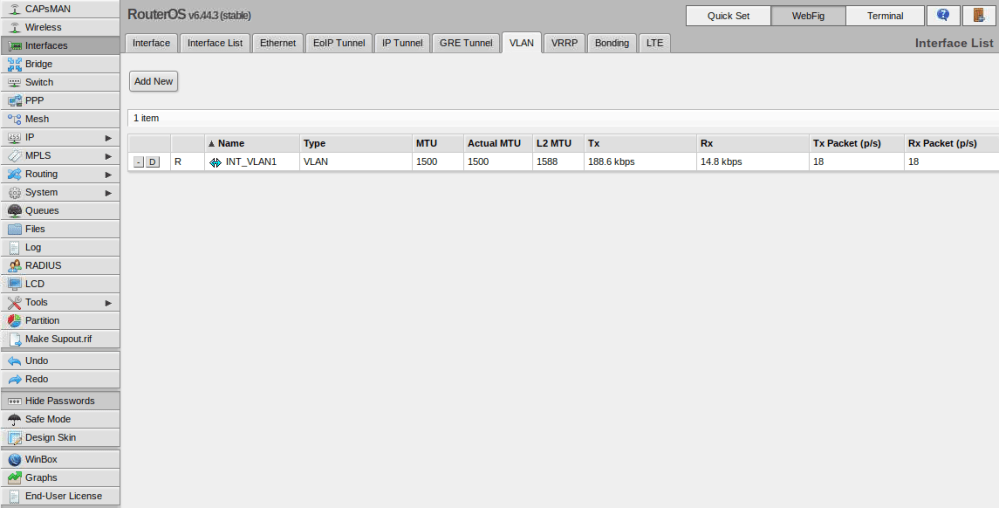Click the Add New button
Viewport: 999px width, 508px height.
pos(154,82)
